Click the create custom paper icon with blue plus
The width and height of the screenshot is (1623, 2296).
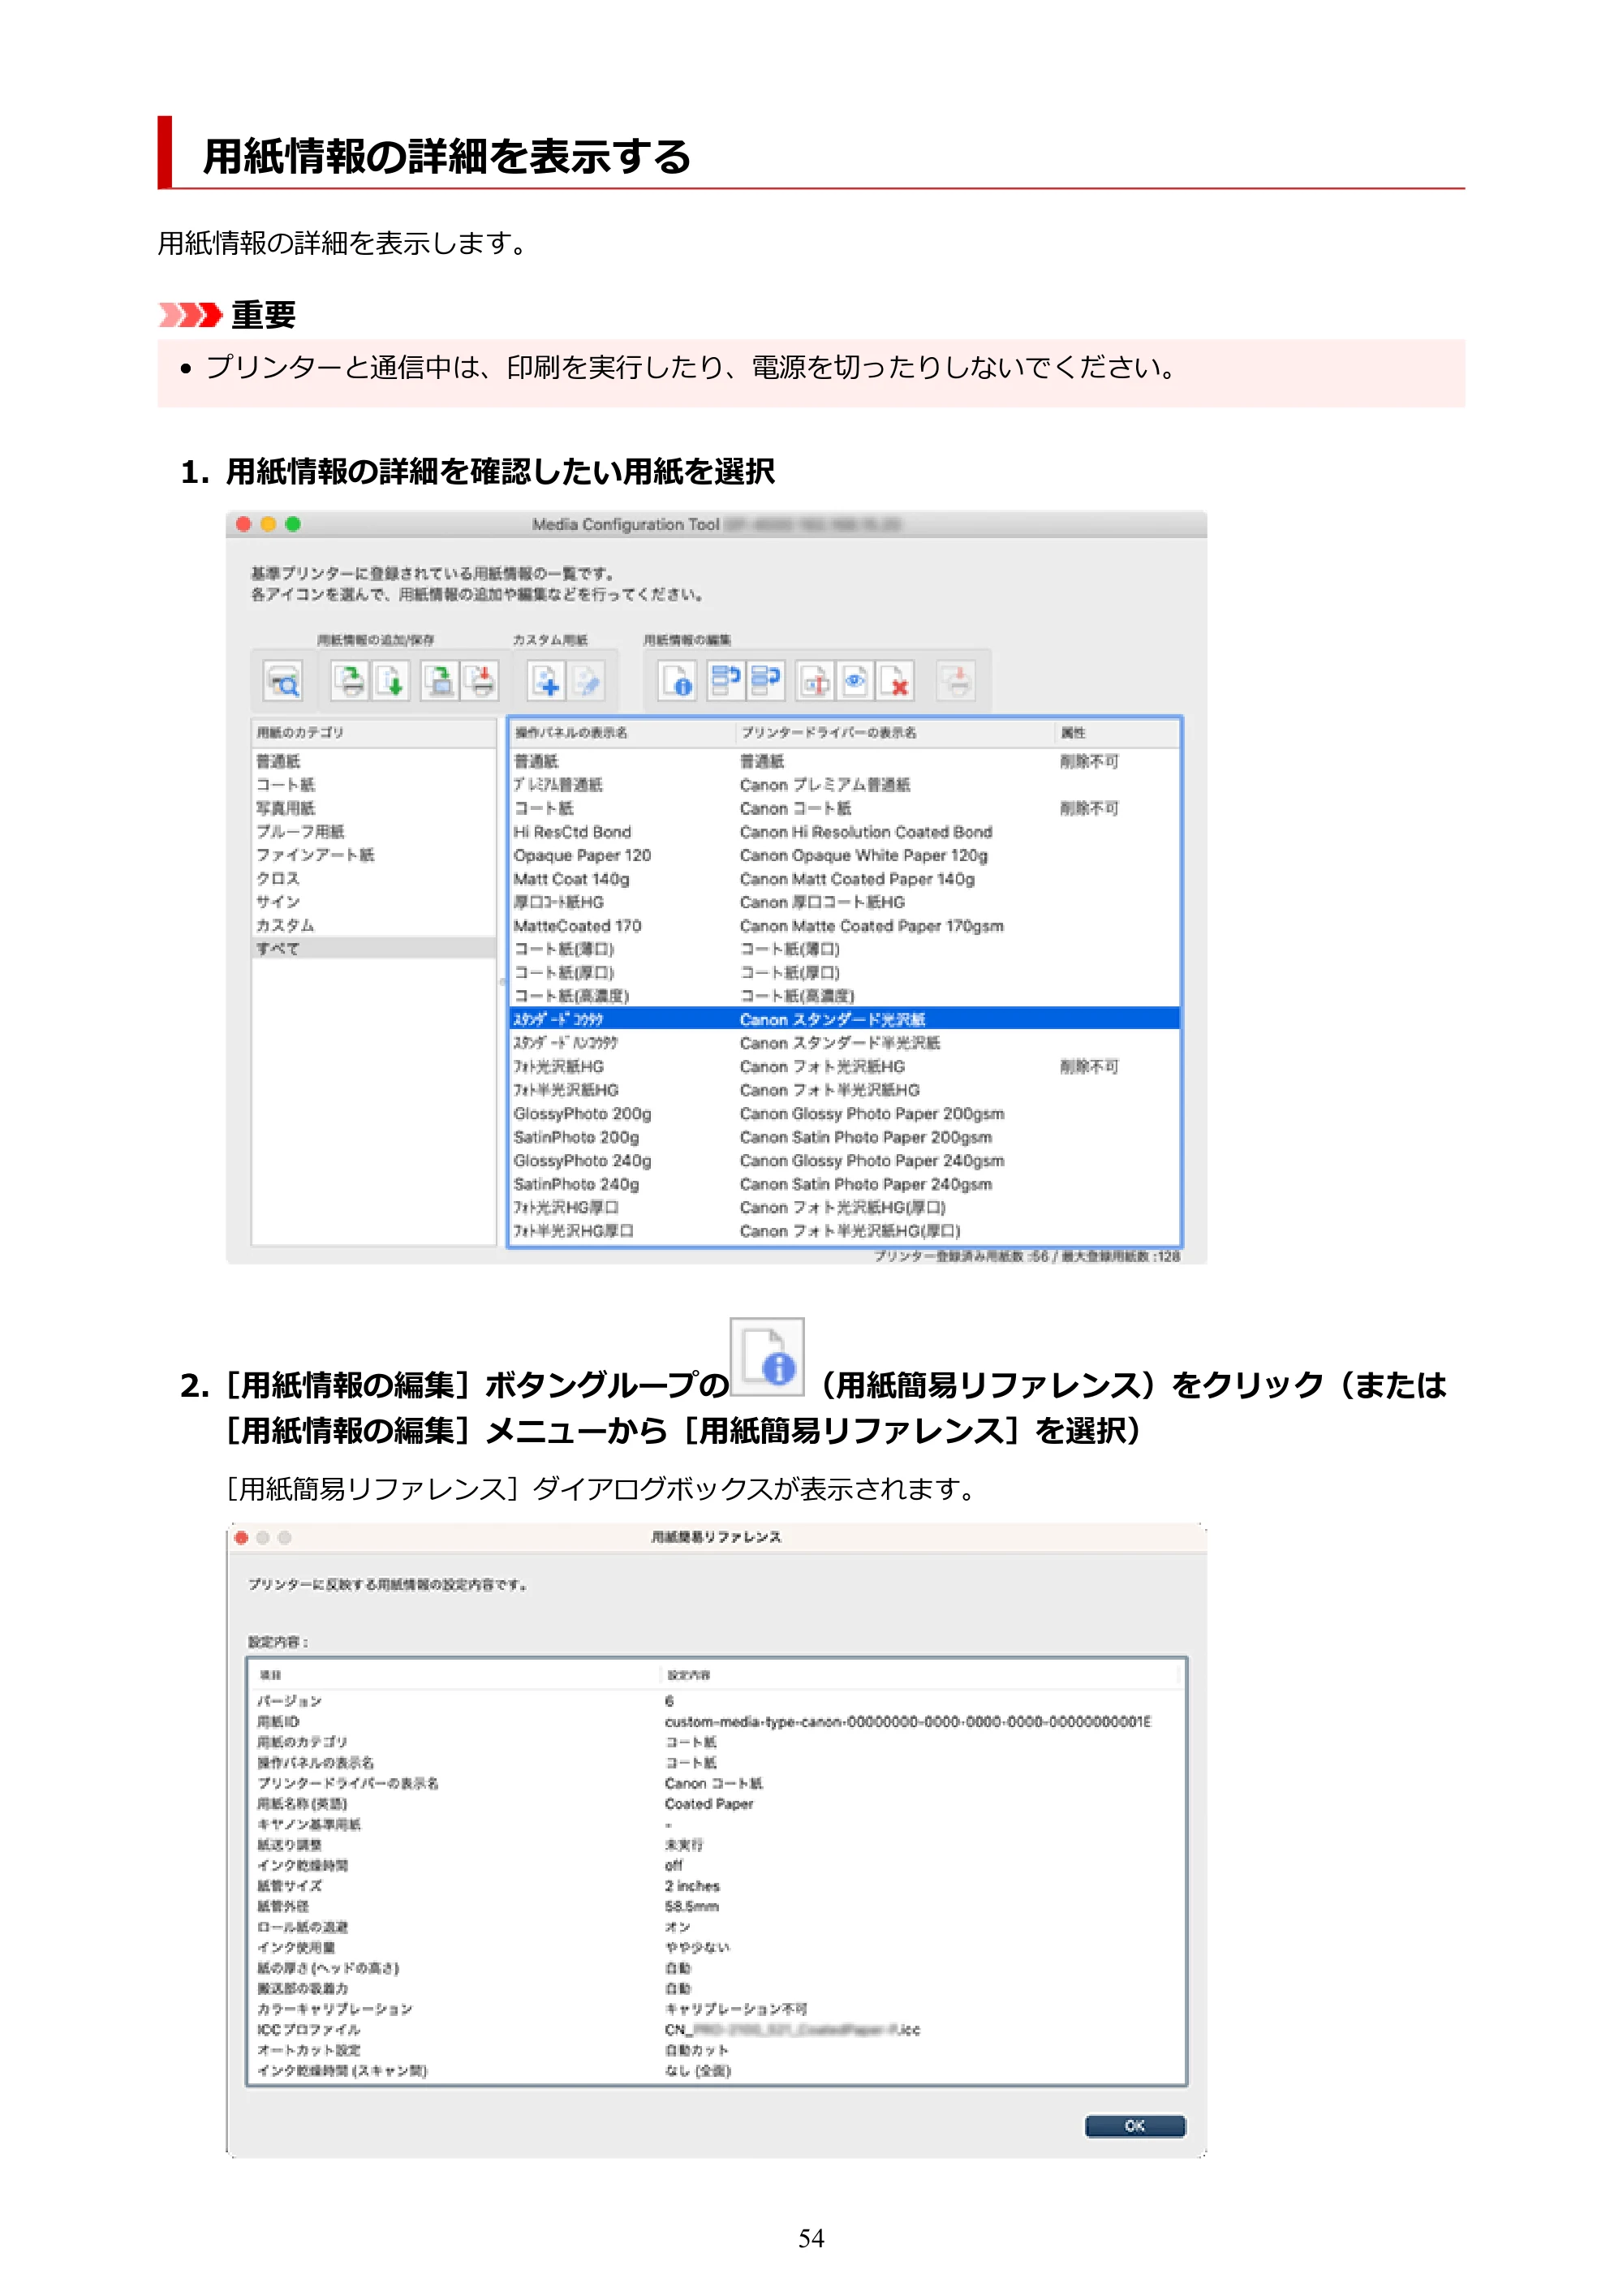click(x=546, y=681)
